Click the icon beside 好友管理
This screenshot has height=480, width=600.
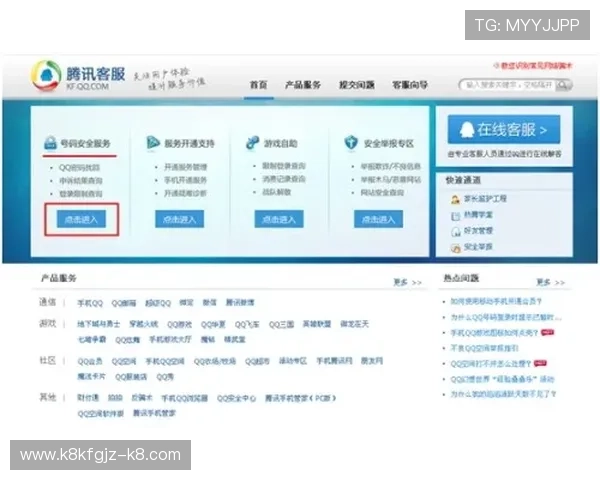click(455, 232)
